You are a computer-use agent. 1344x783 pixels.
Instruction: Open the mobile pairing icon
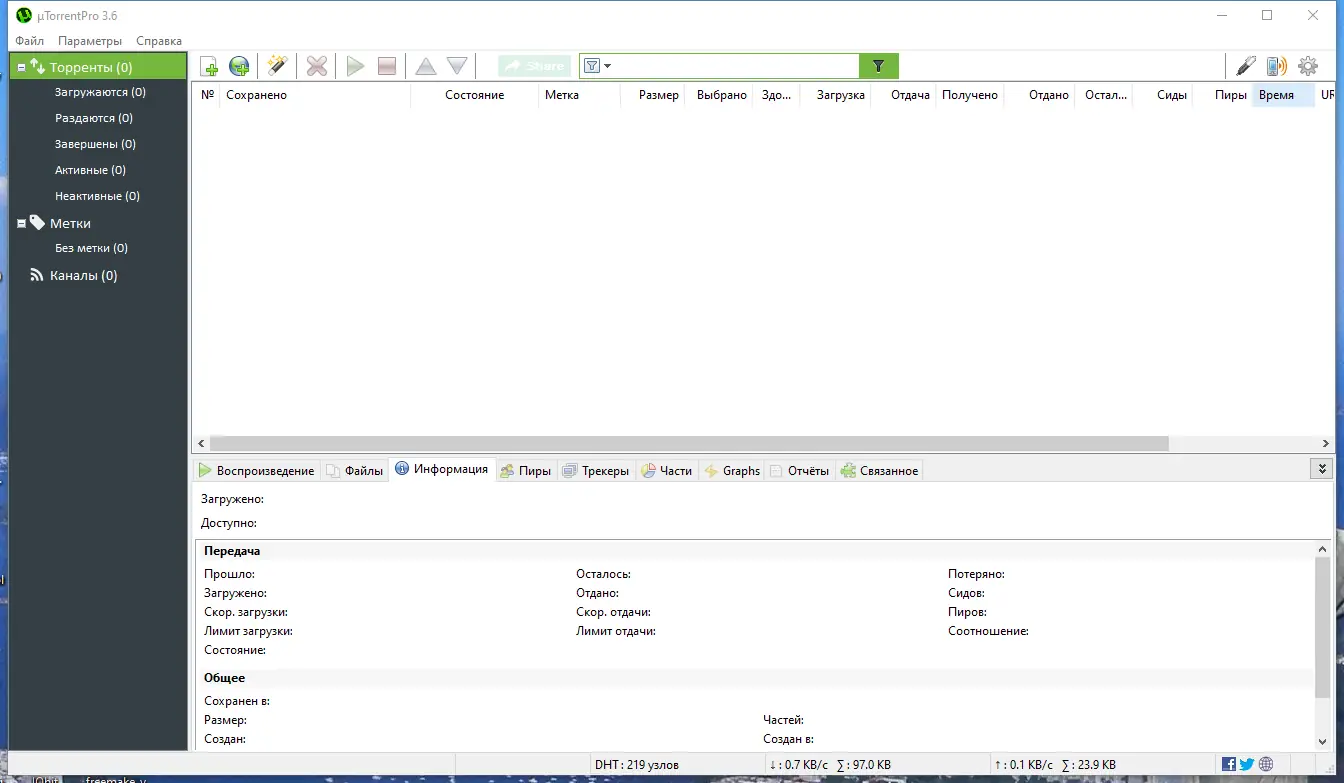(1277, 65)
